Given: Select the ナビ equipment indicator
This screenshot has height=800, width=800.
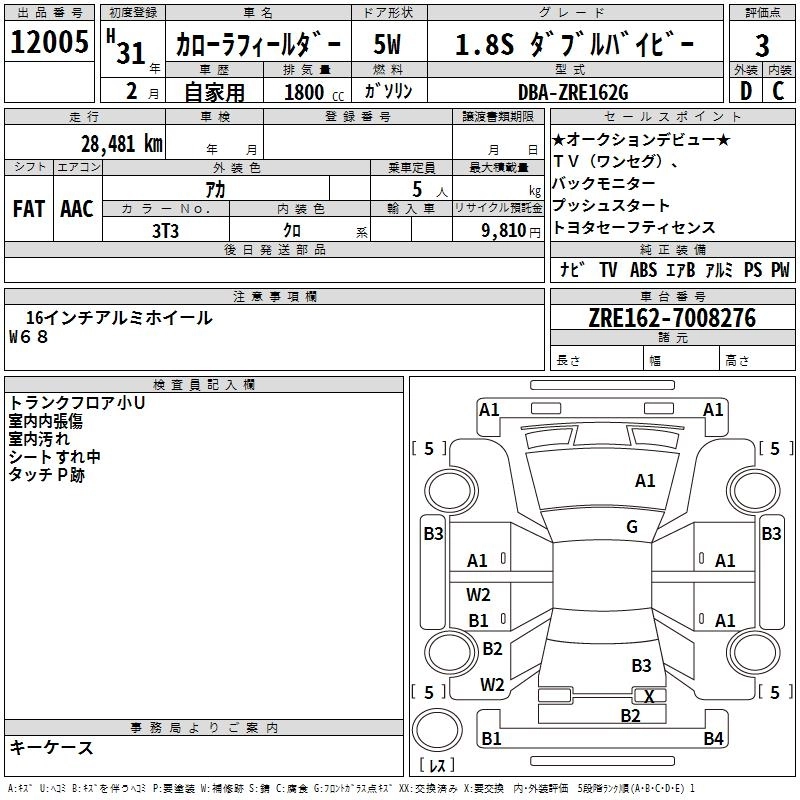Looking at the screenshot, I should pyautogui.click(x=572, y=269).
